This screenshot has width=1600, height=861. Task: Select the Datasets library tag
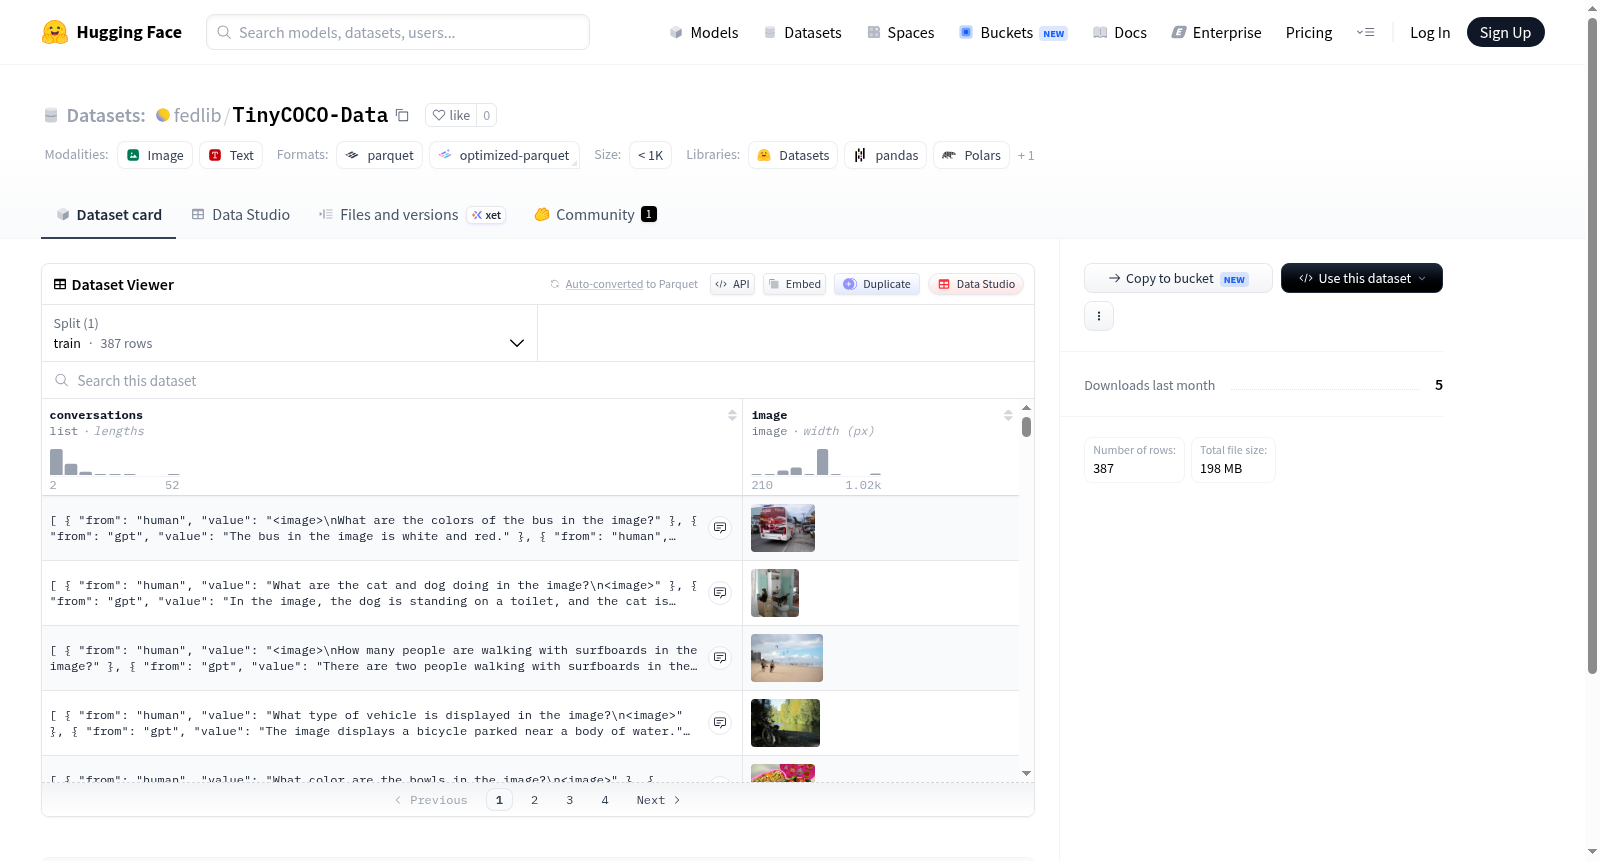794,155
